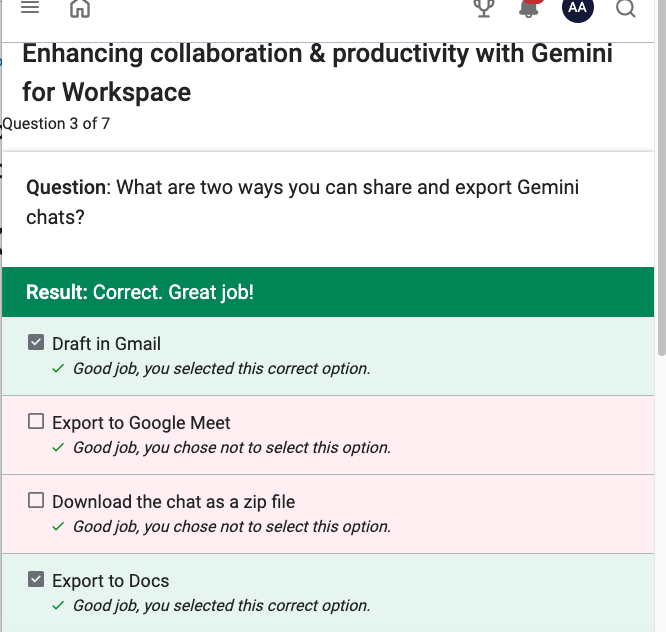Tick the Export to Google Meet checkbox
The width and height of the screenshot is (666, 632).
point(36,421)
